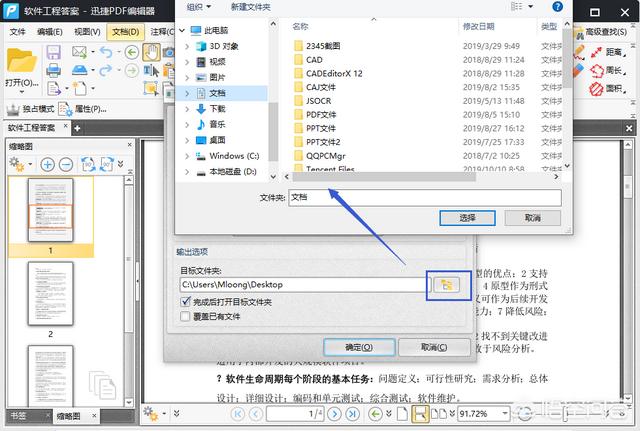The image size is (640, 431).
Task: Enable the overwrite existing files checkbox
Action: (x=185, y=316)
